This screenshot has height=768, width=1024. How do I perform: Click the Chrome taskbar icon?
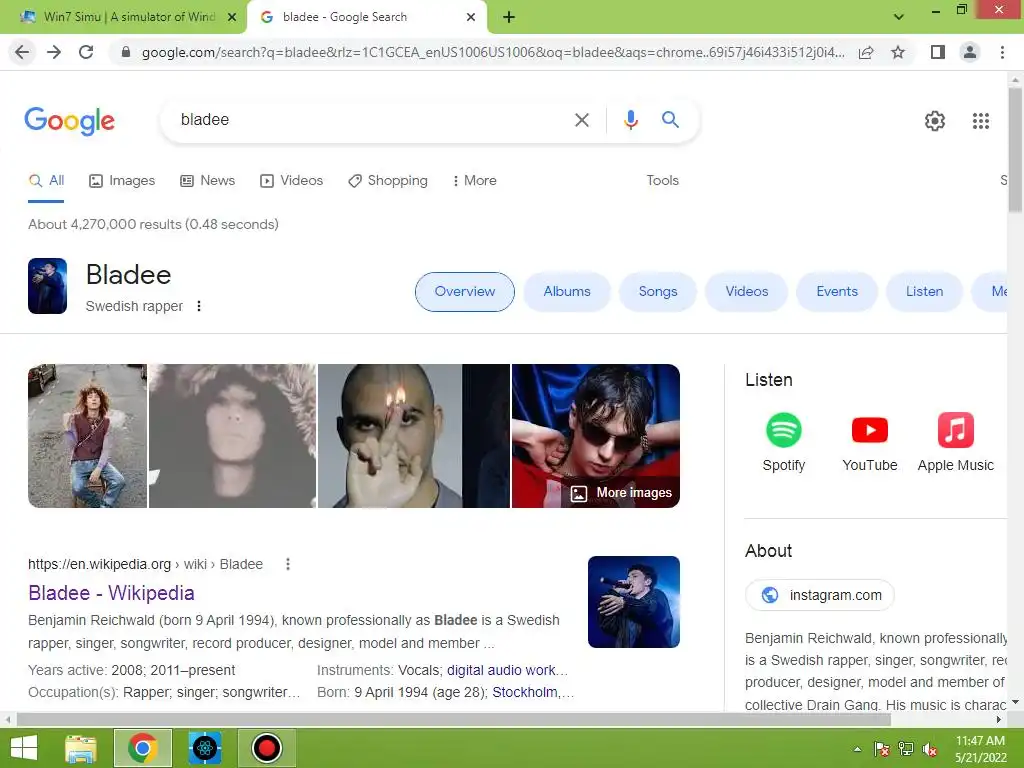coord(143,748)
